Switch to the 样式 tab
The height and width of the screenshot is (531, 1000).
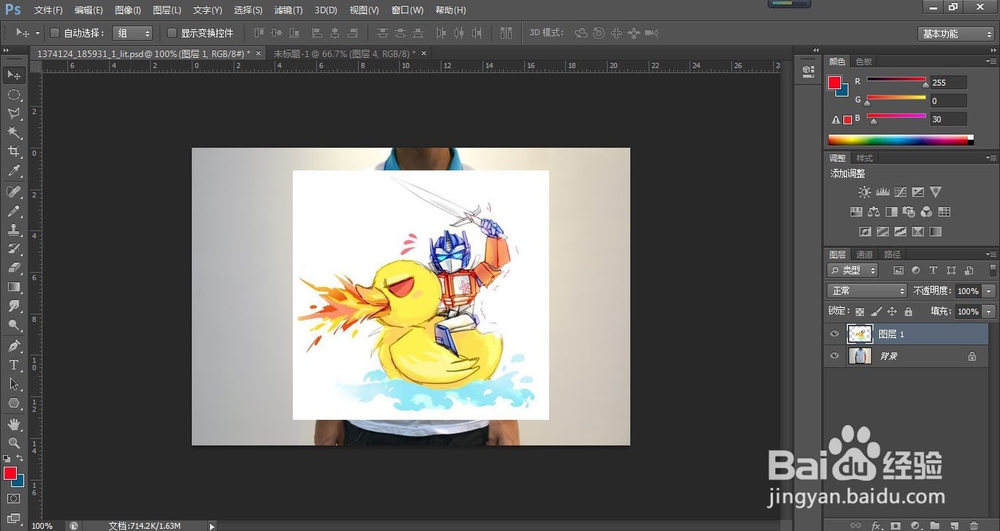[864, 158]
